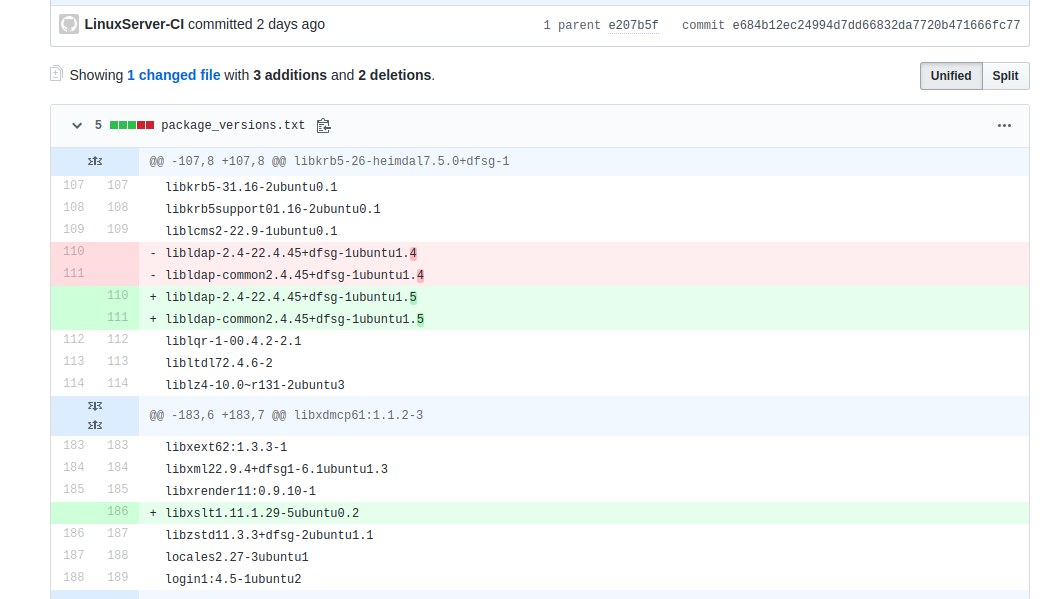This screenshot has width=1040, height=599.
Task: Open the file options ellipsis menu
Action: 1004,126
